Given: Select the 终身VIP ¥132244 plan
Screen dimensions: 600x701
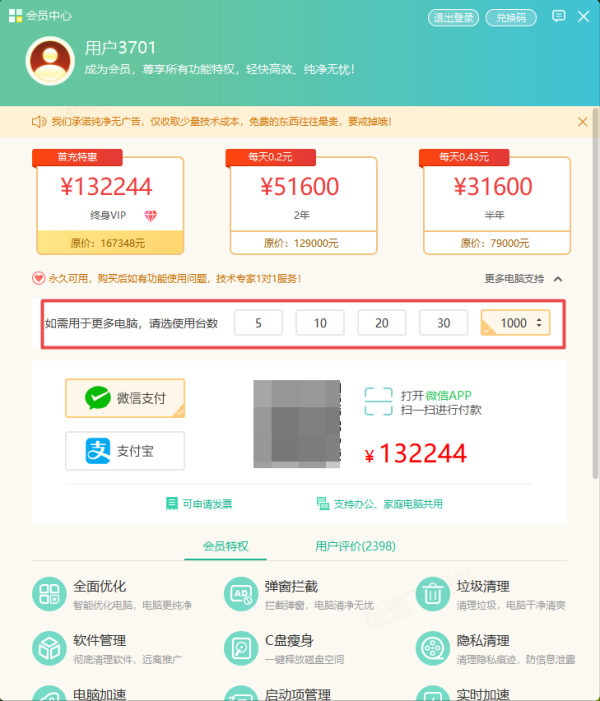Looking at the screenshot, I should (x=110, y=205).
